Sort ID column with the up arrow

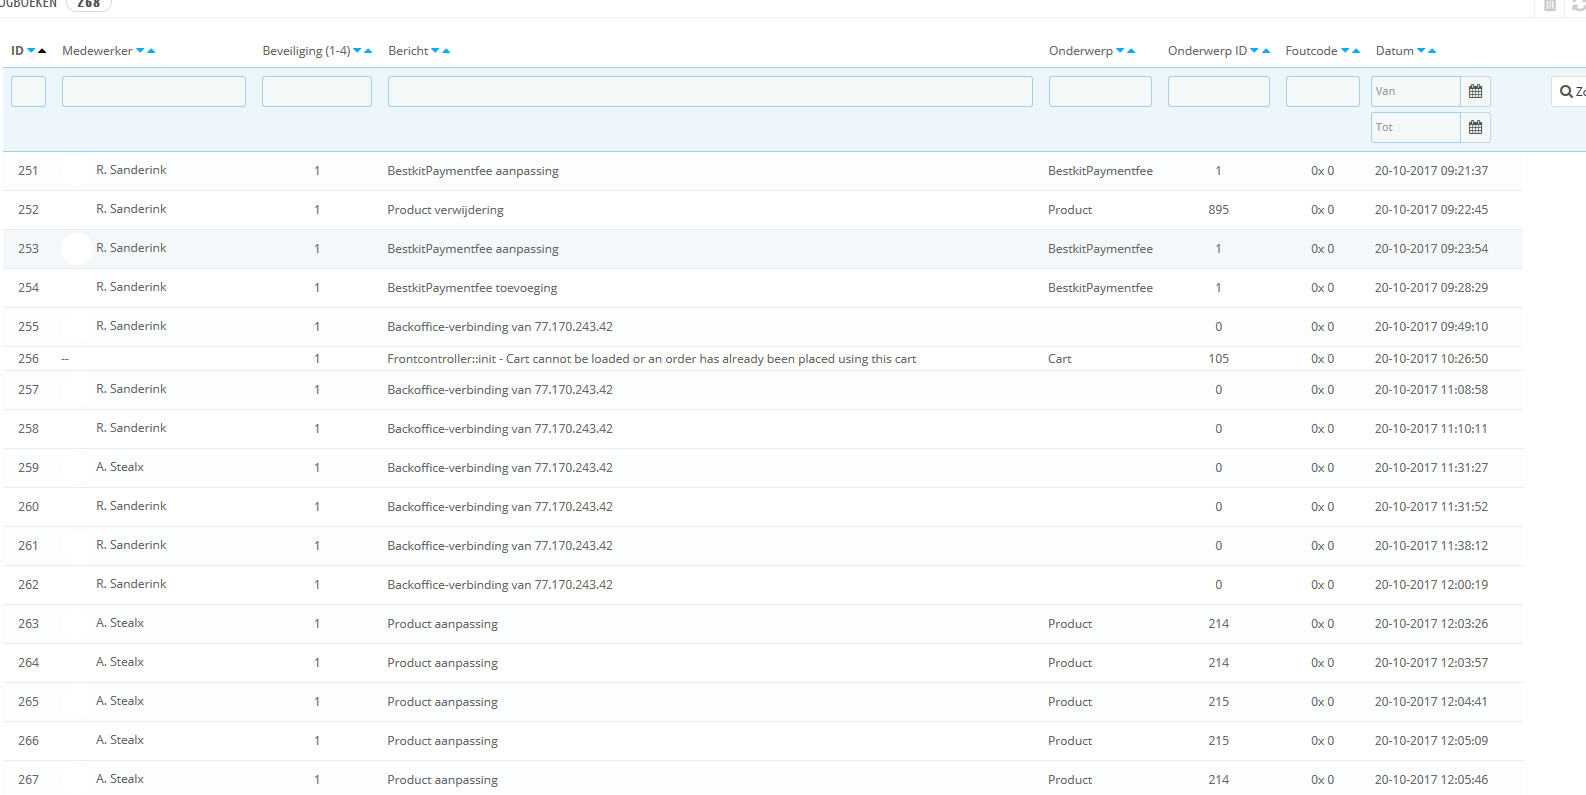42,51
